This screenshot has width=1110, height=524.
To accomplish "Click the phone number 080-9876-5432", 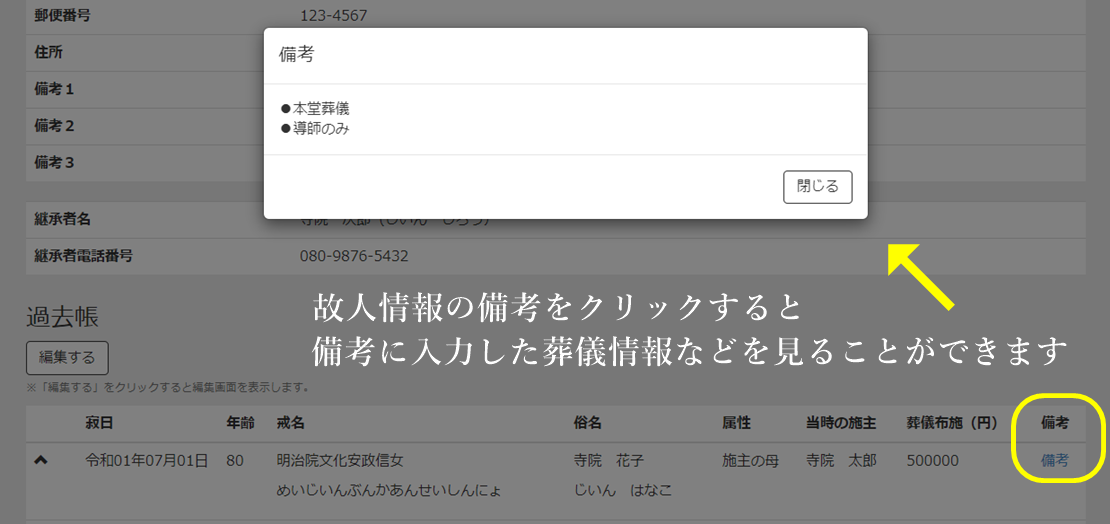I will (354, 256).
